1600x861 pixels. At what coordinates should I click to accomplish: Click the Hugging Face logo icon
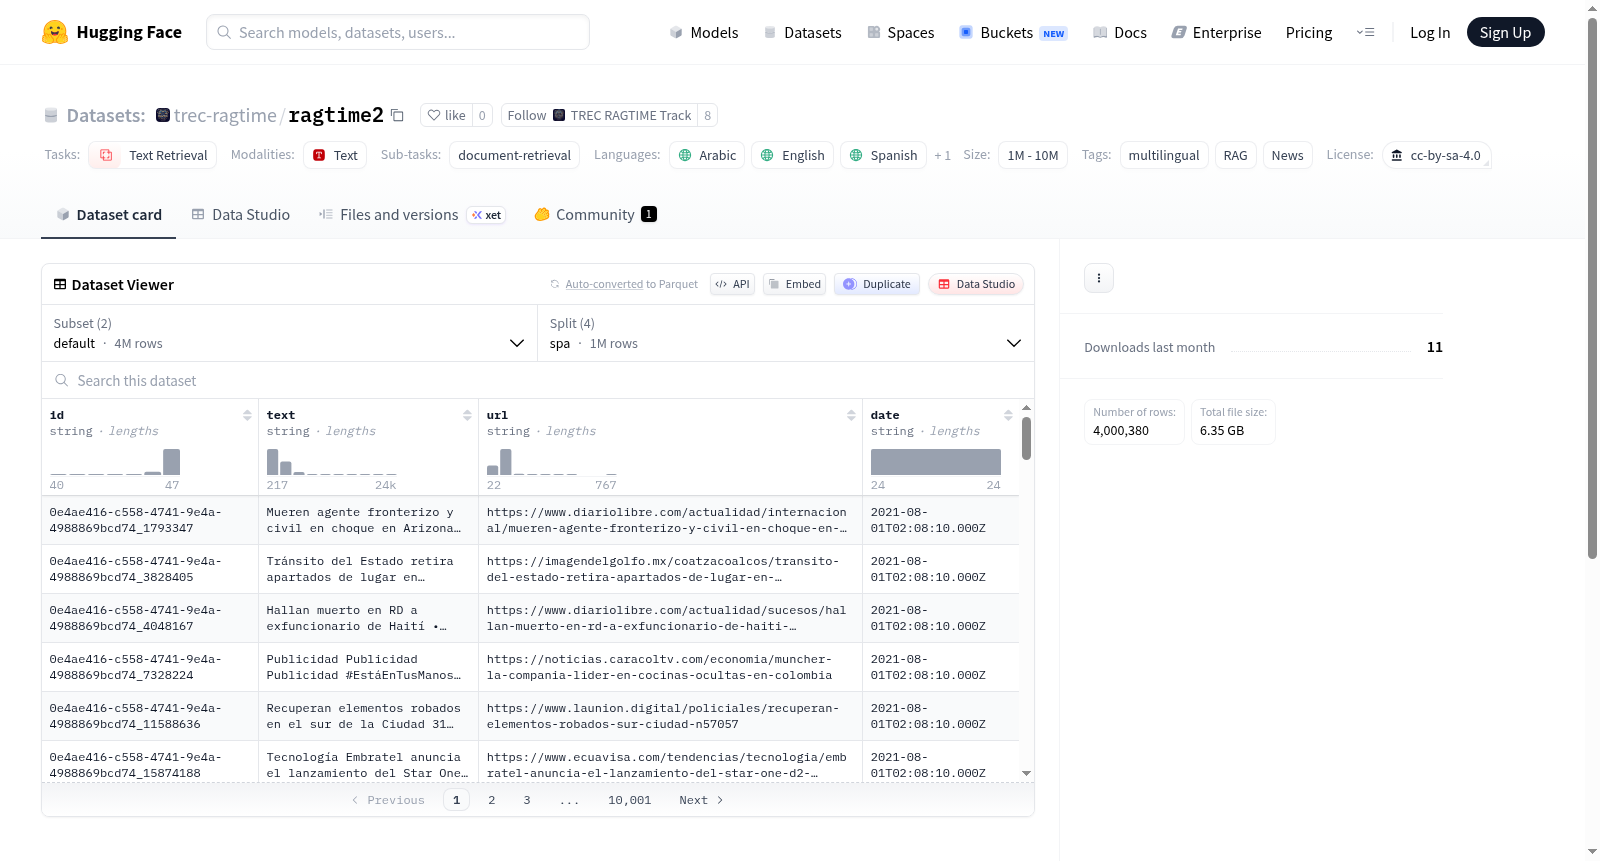coord(55,32)
